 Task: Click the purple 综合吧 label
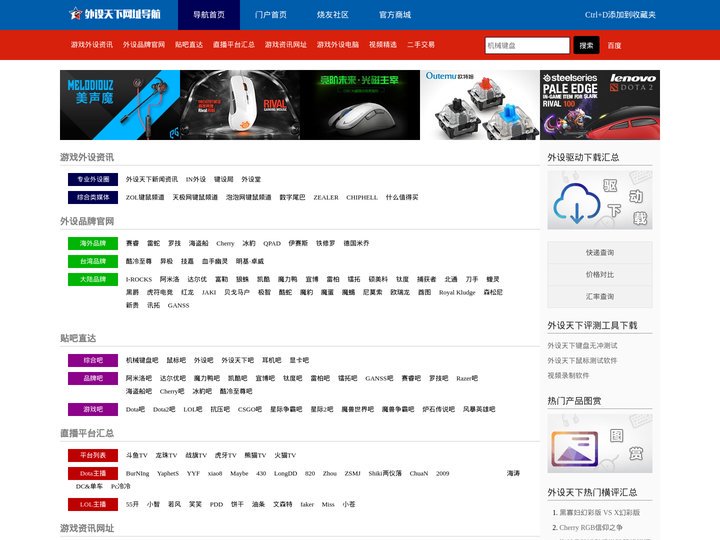coord(93,360)
